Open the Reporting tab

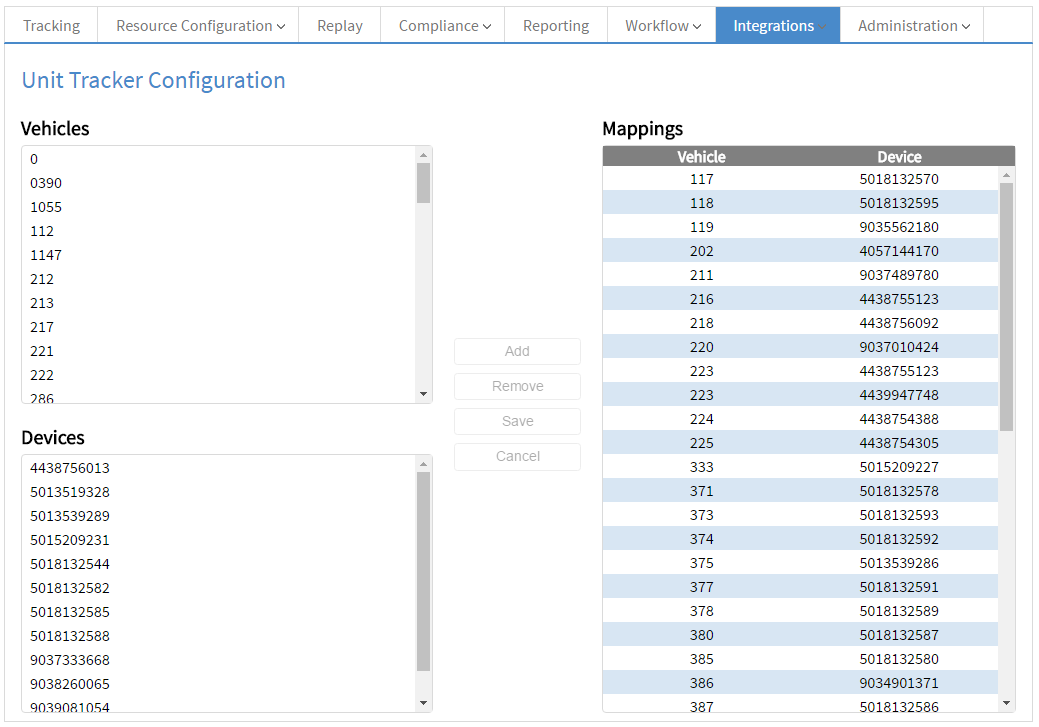pyautogui.click(x=556, y=26)
